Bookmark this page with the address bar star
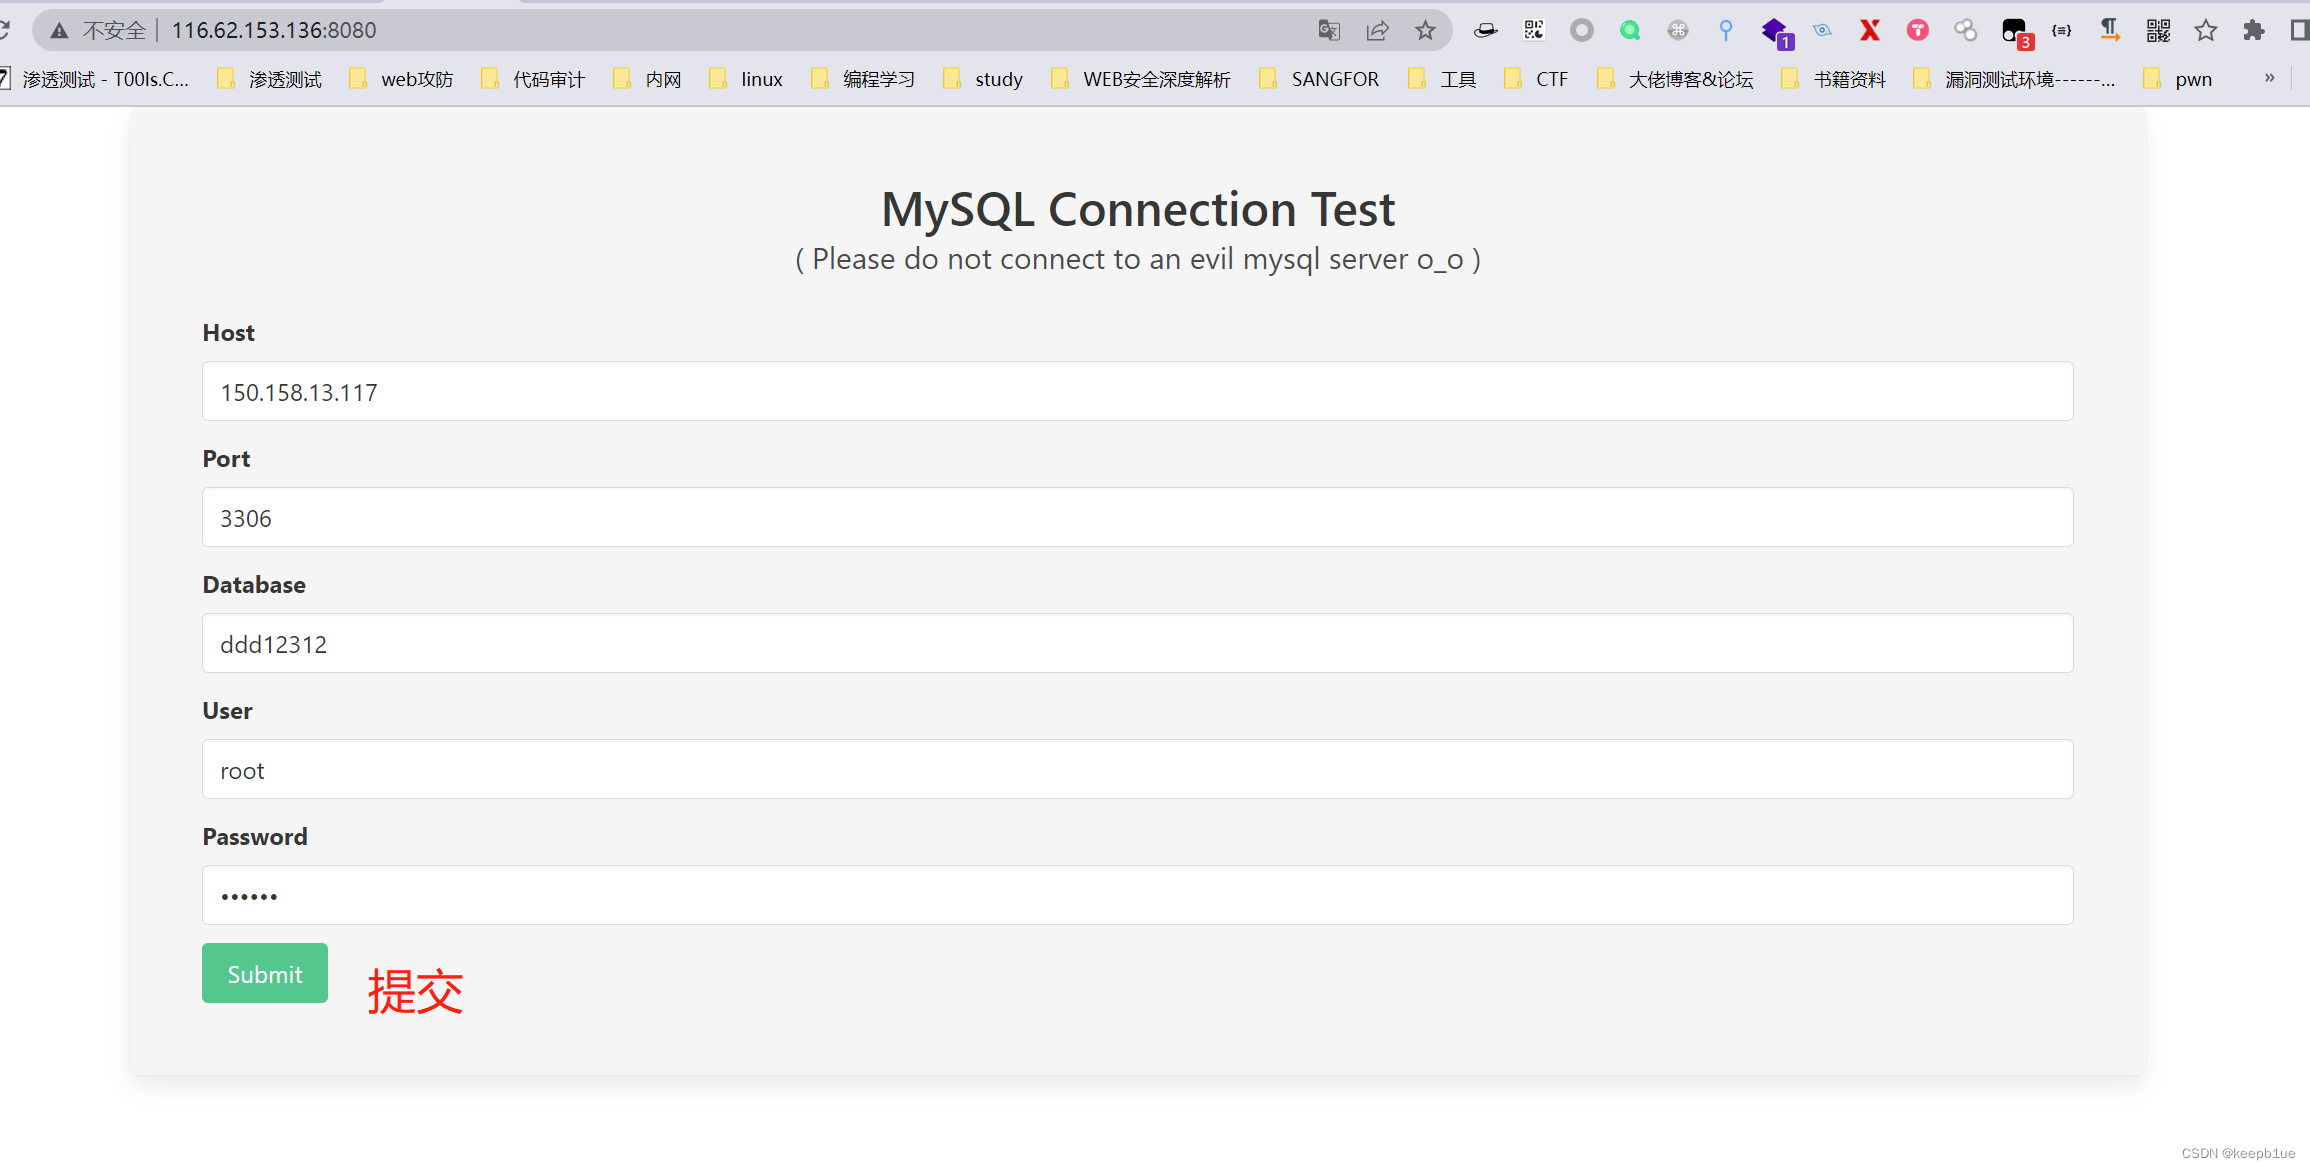 pyautogui.click(x=1425, y=30)
